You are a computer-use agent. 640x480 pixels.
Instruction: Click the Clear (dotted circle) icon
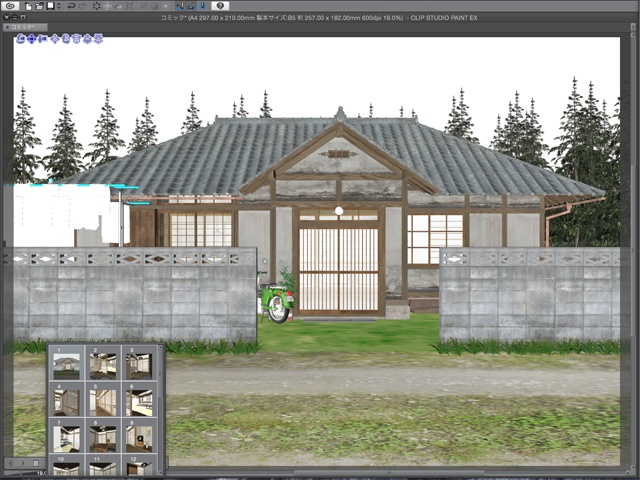(96, 6)
